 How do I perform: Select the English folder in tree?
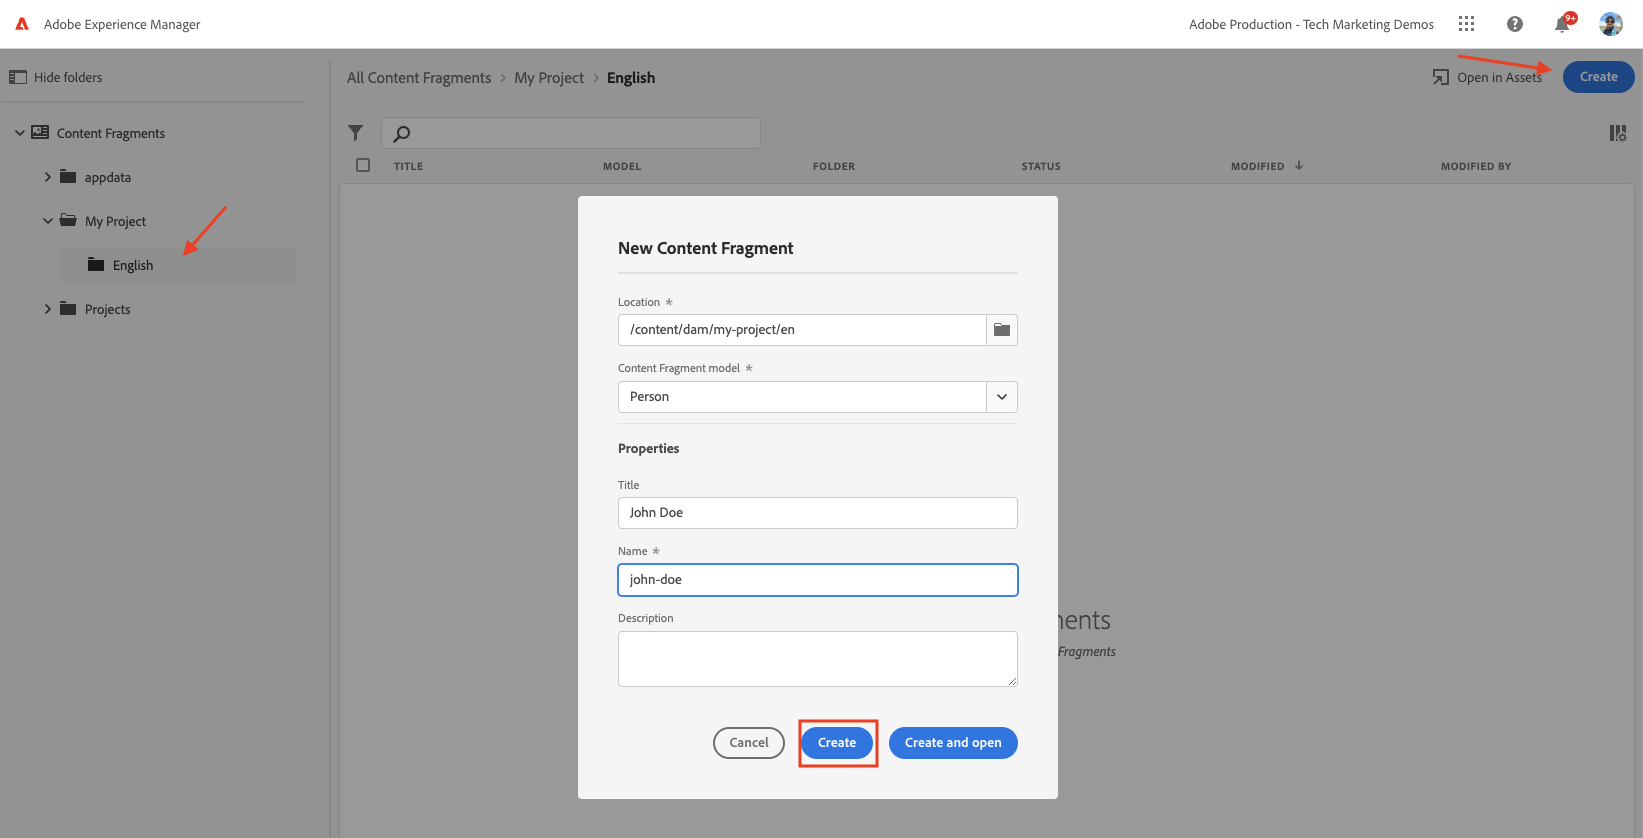[x=133, y=265]
